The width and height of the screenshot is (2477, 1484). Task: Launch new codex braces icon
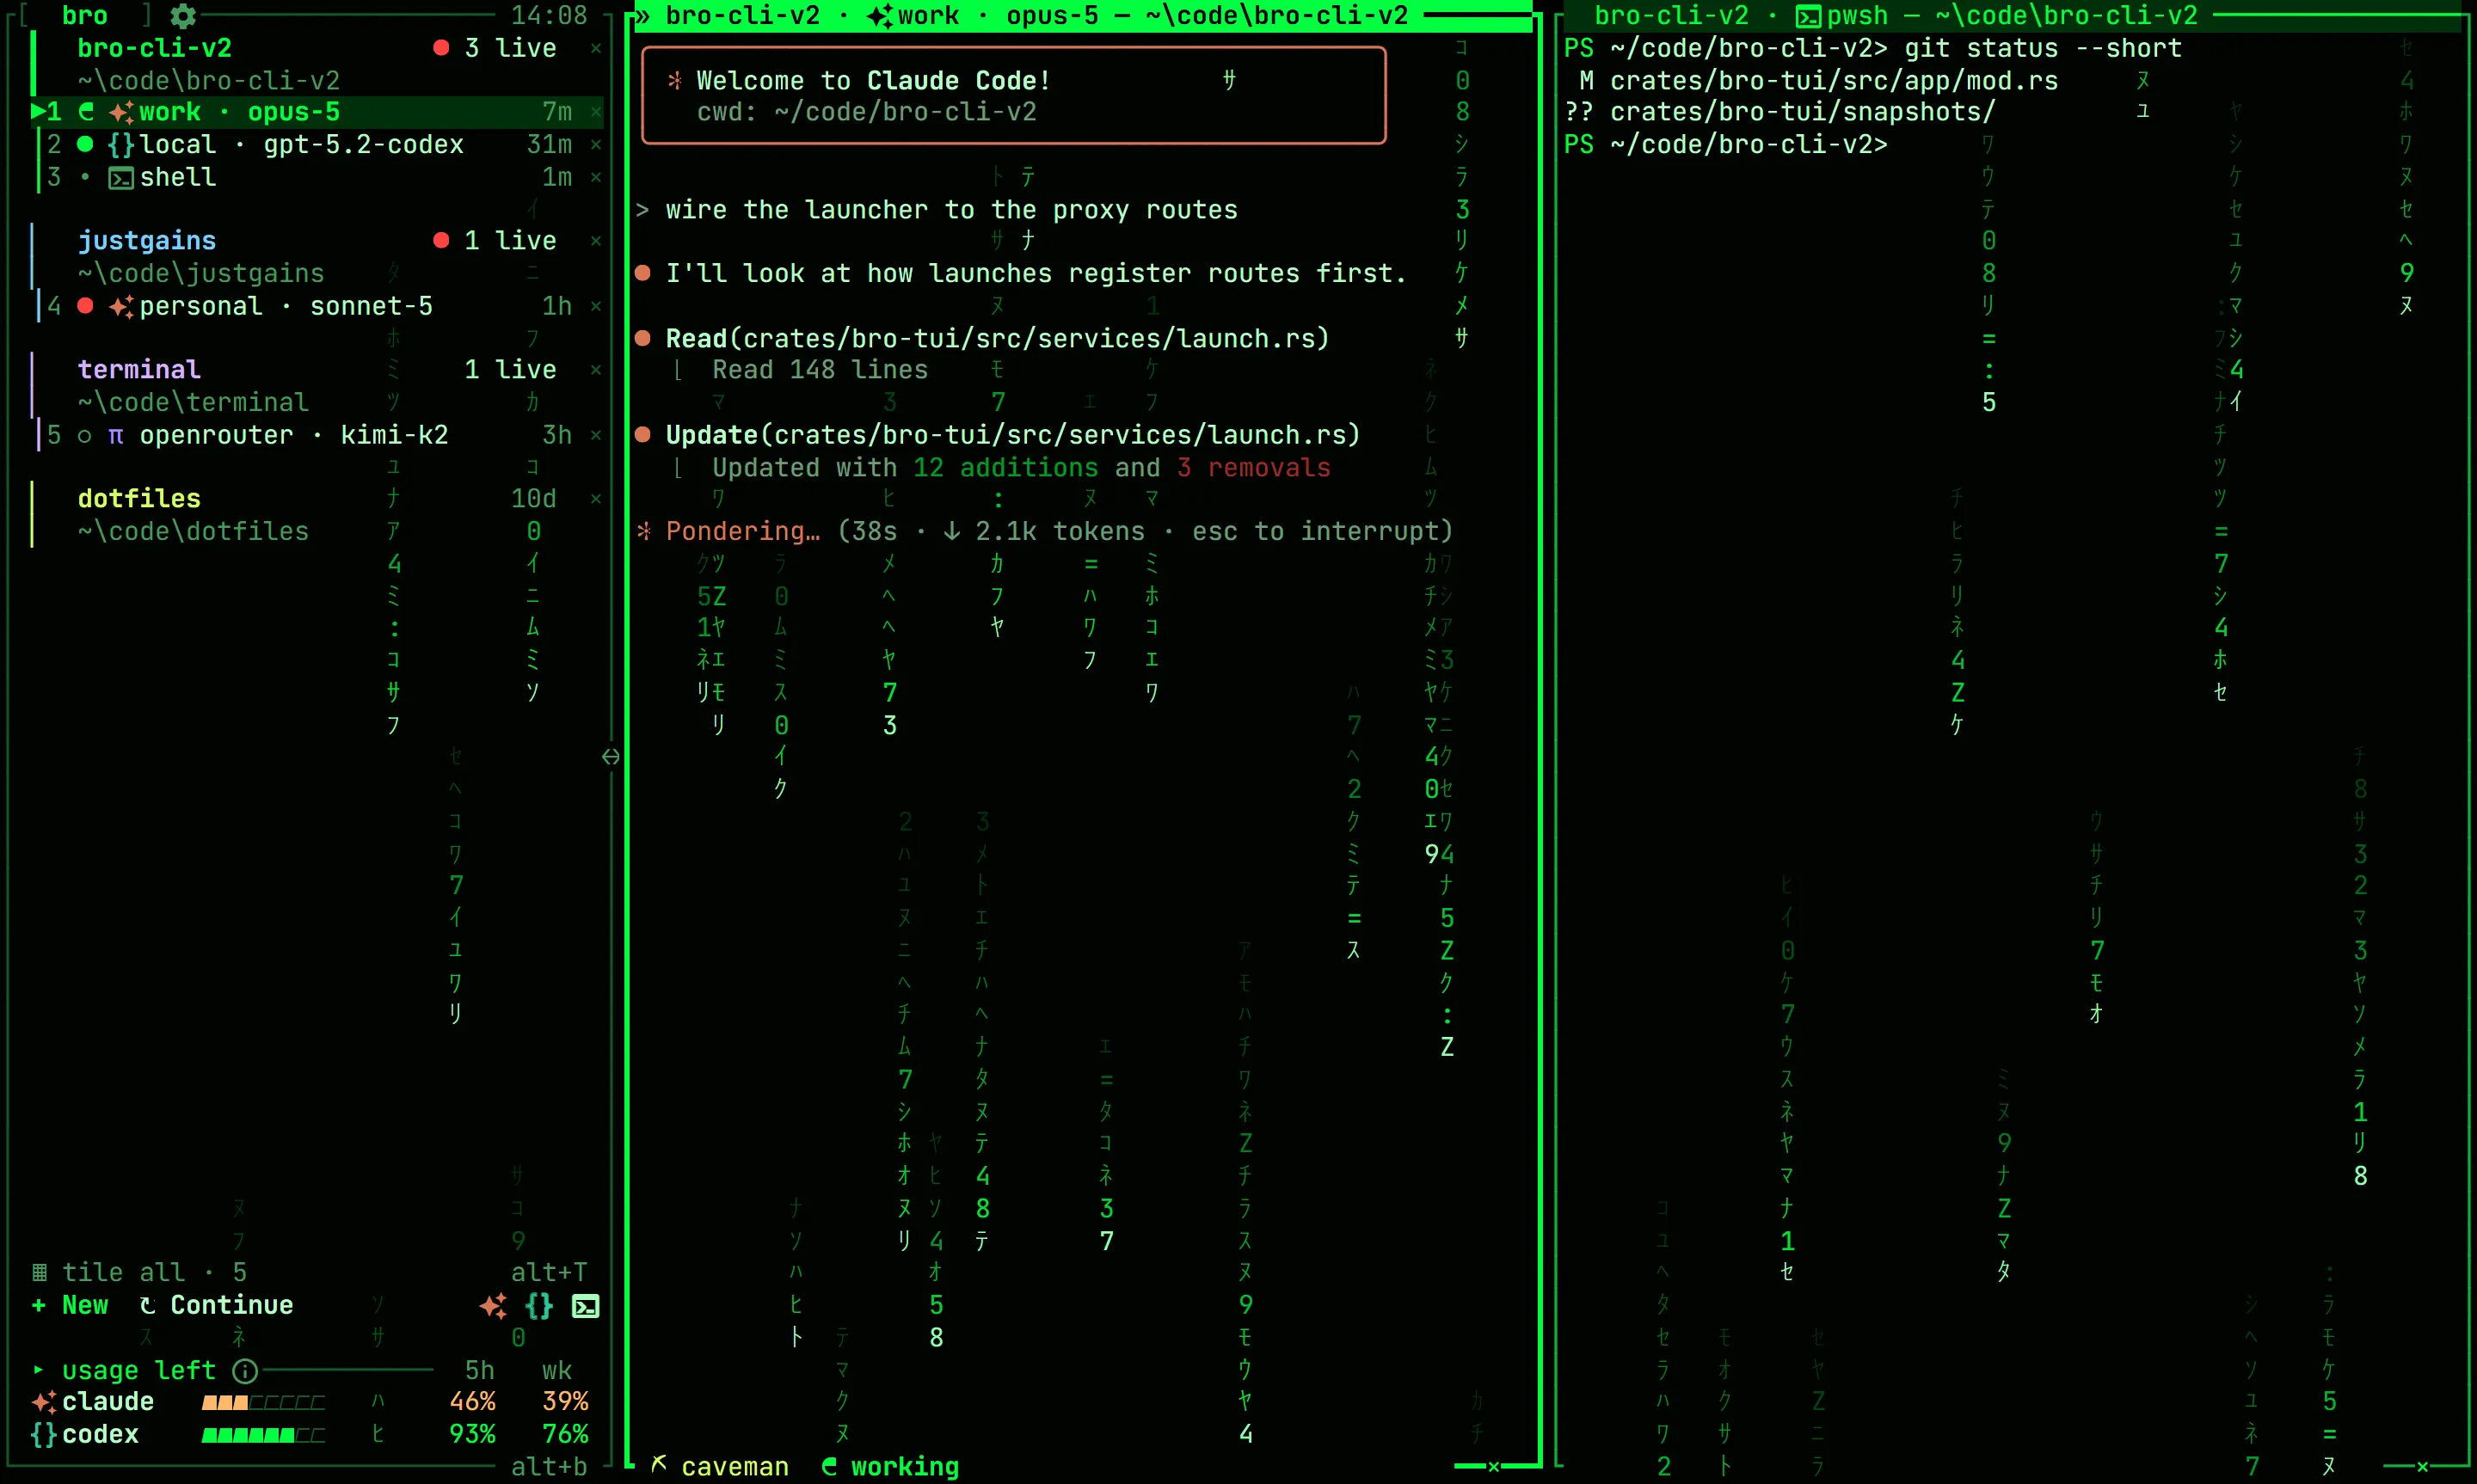click(x=539, y=1305)
